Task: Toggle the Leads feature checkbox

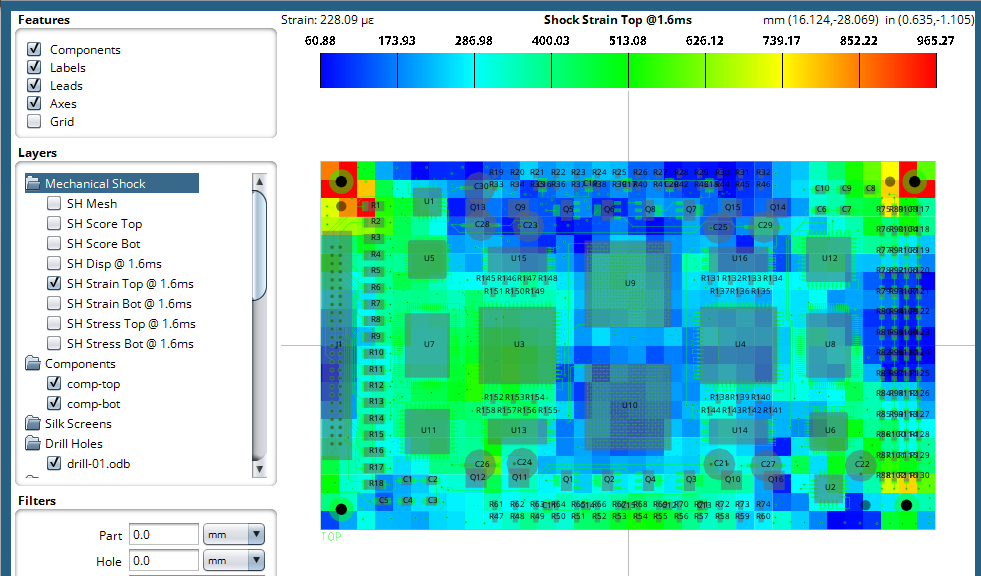Action: [x=34, y=85]
